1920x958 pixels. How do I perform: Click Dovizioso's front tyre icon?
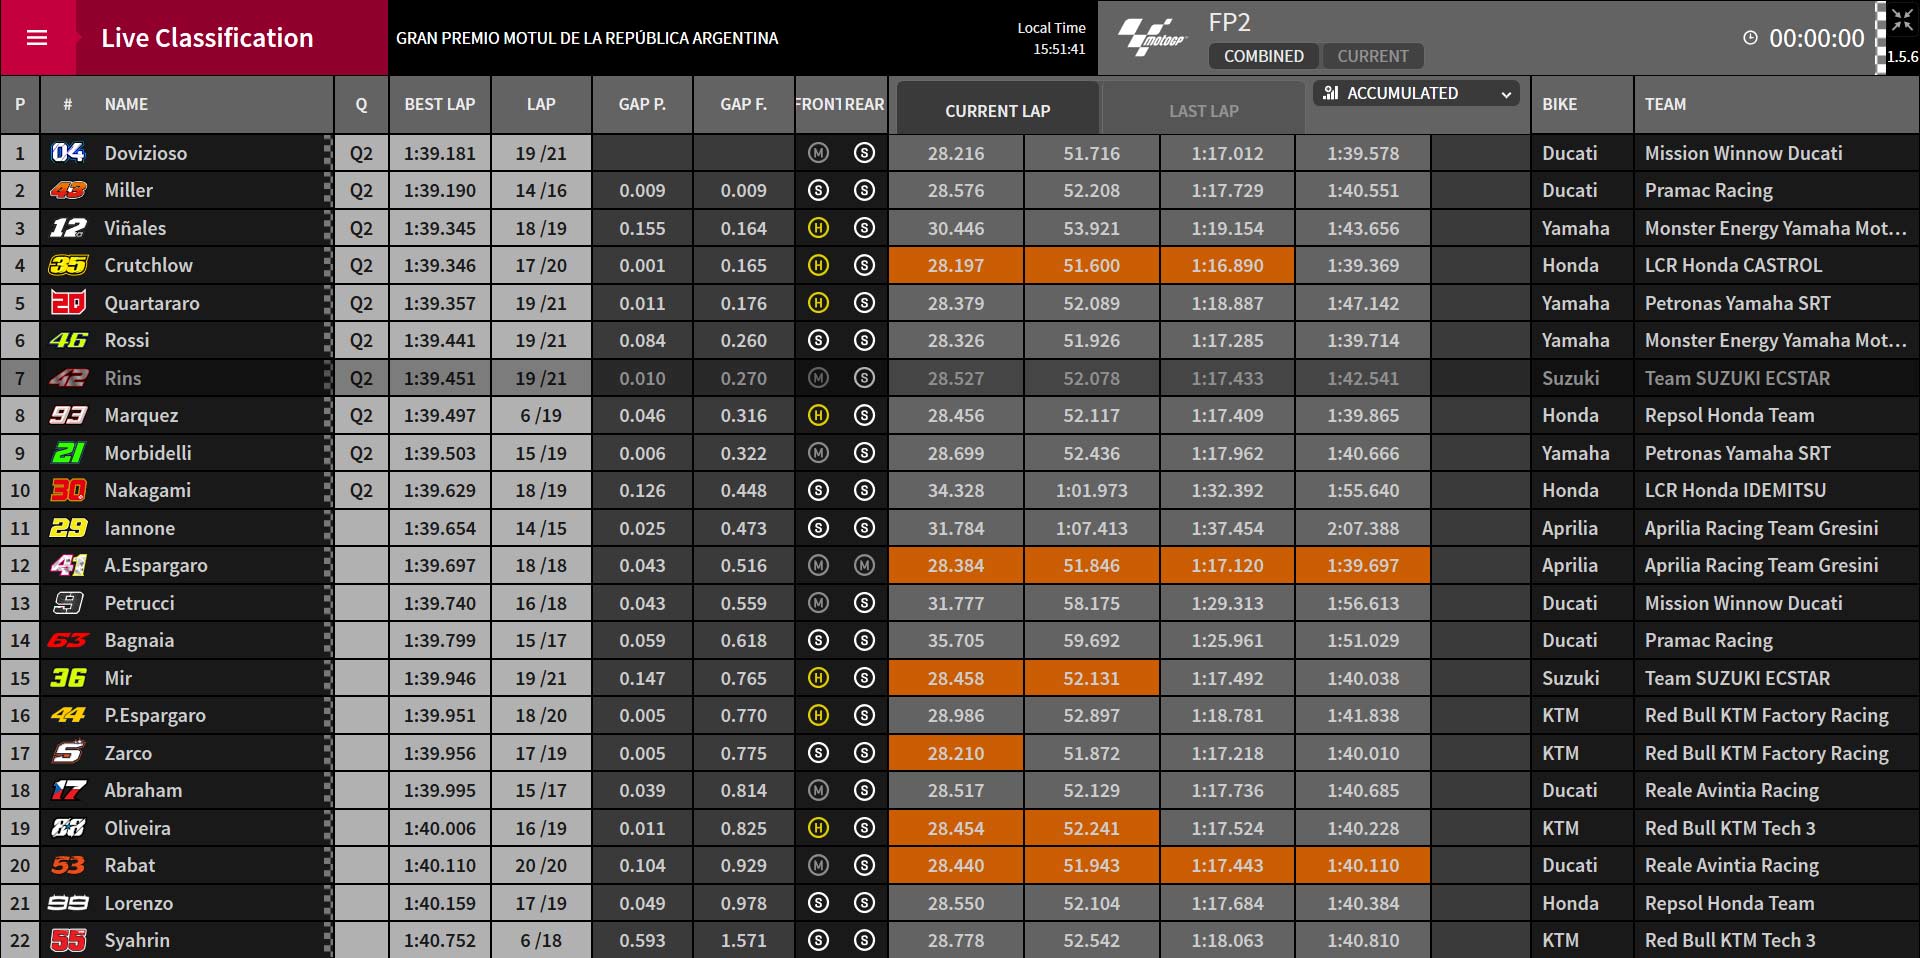pos(818,153)
